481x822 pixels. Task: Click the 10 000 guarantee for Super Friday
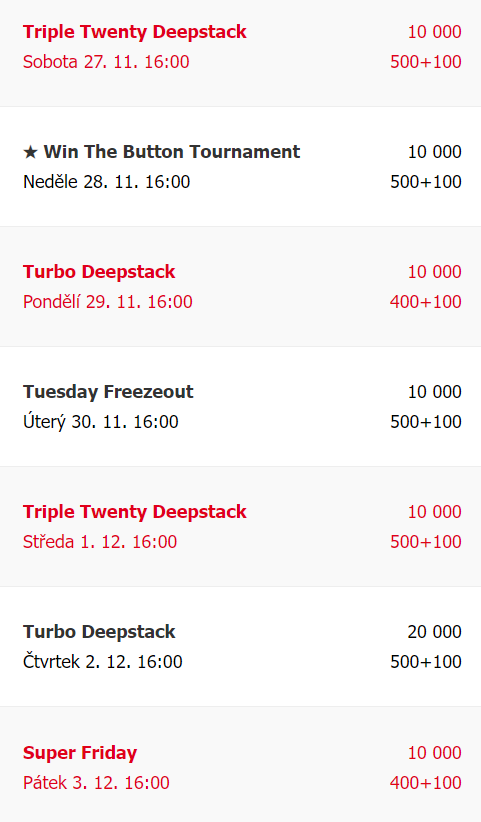pyautogui.click(x=434, y=753)
